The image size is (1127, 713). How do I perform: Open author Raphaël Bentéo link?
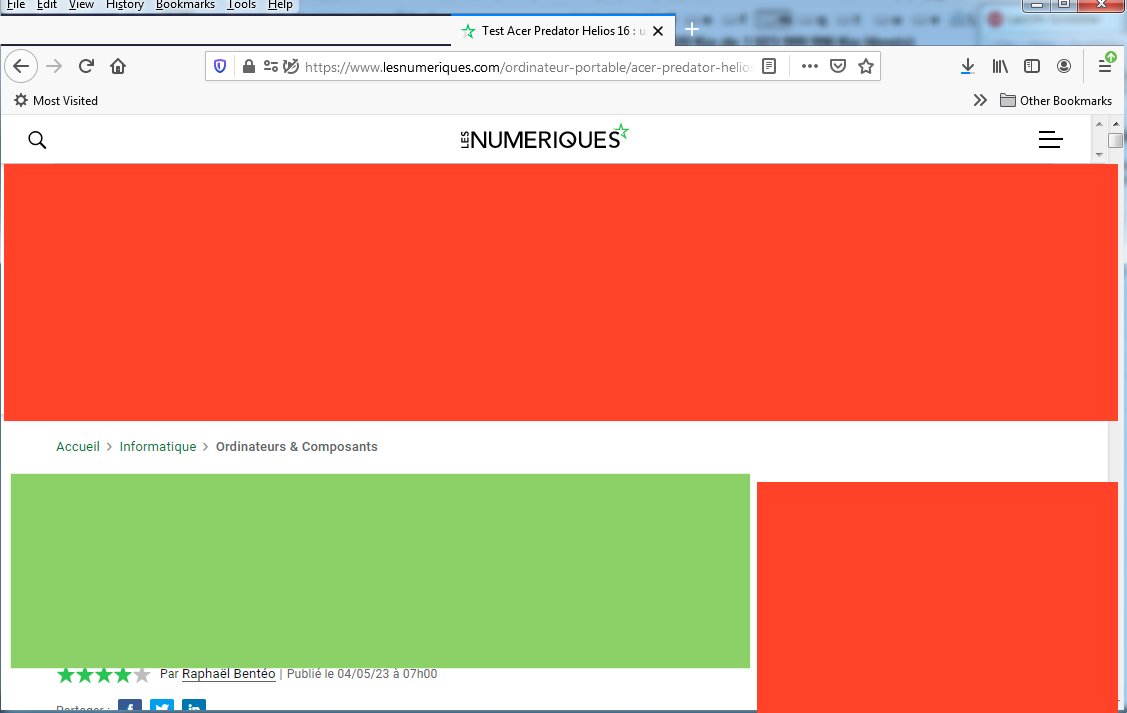click(x=229, y=673)
